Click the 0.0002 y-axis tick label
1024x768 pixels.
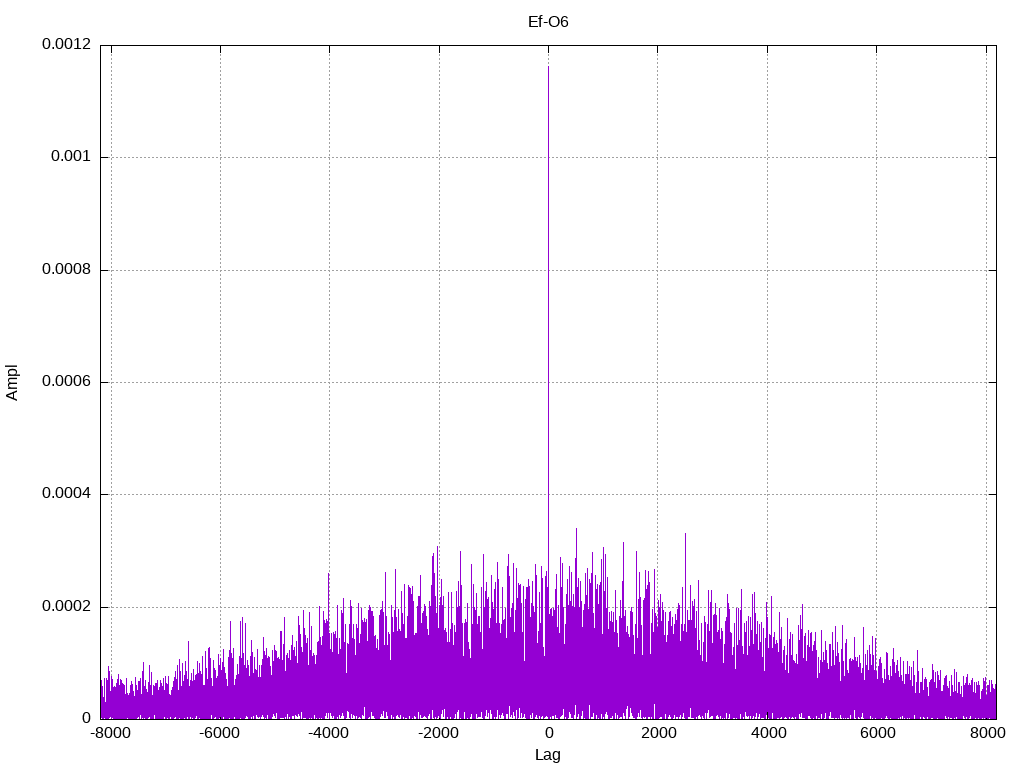[67, 607]
